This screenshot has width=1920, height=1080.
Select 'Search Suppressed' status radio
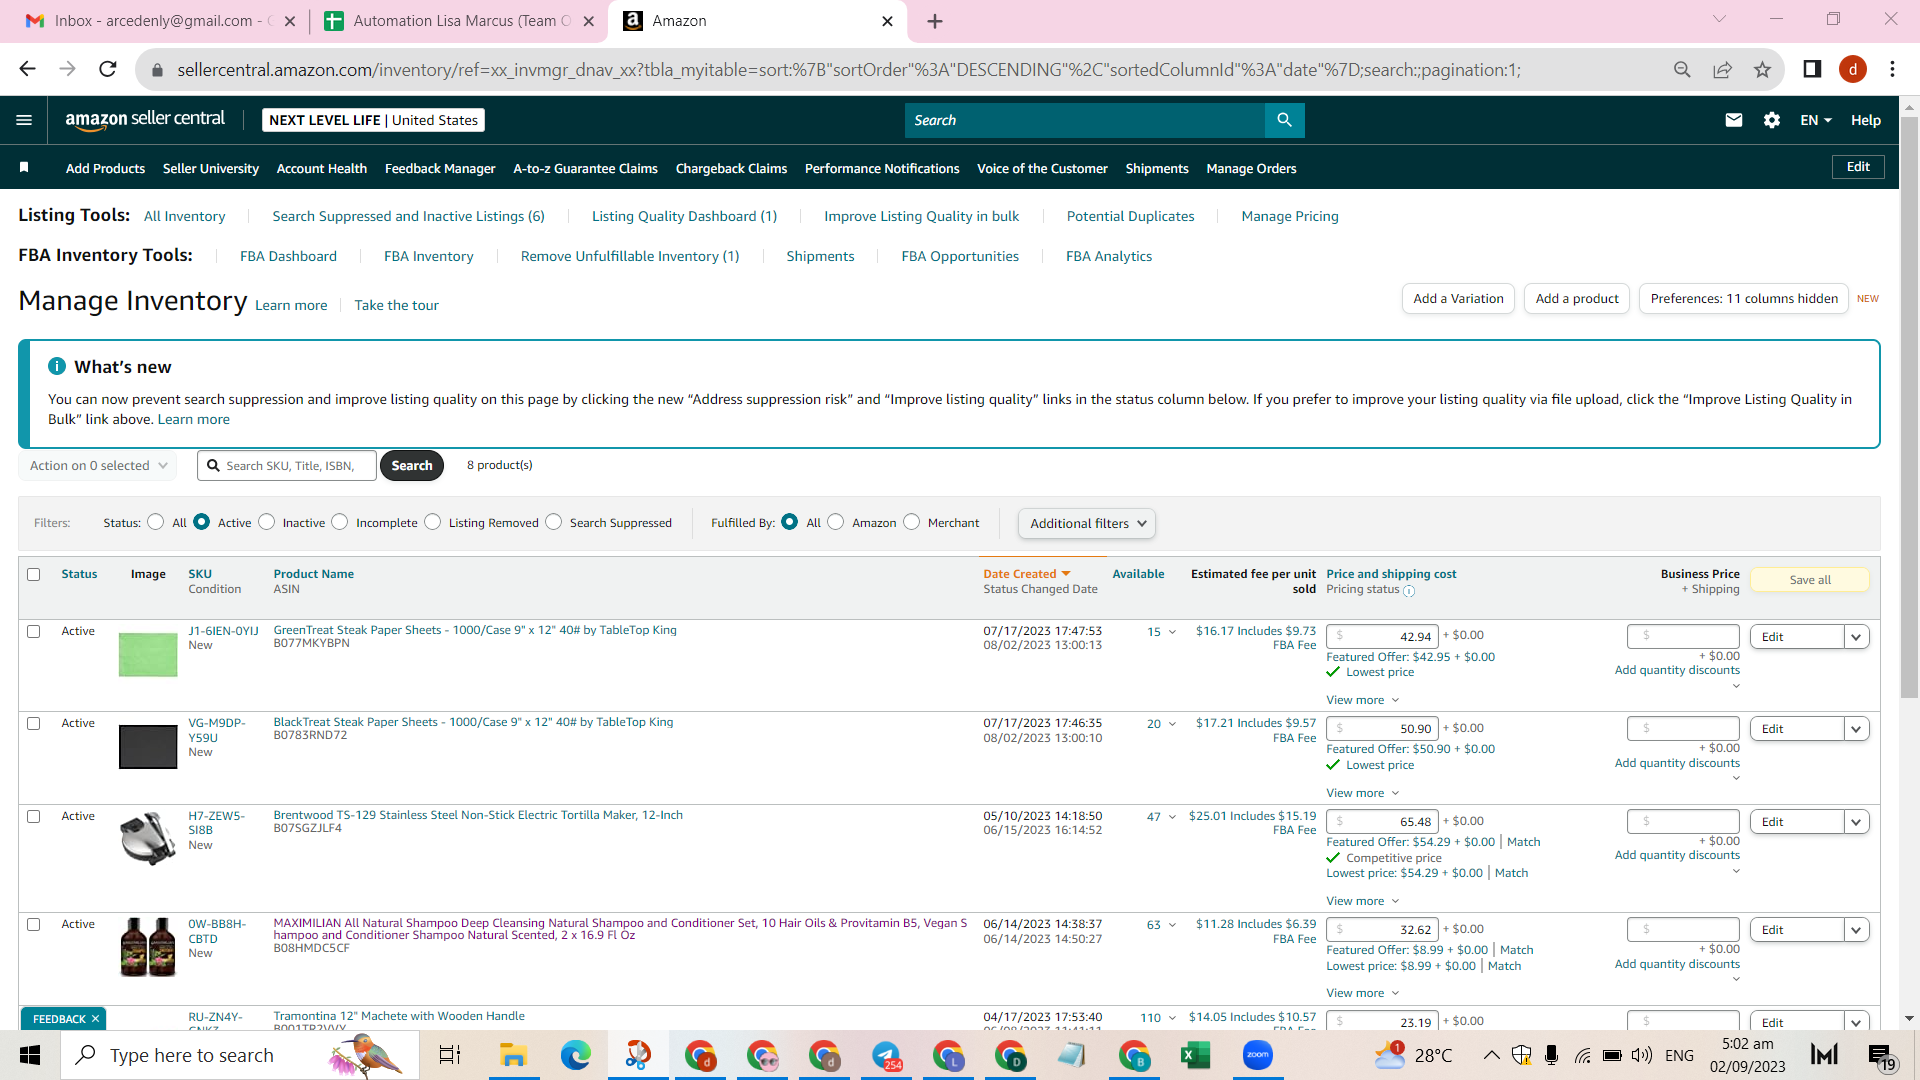(x=554, y=522)
